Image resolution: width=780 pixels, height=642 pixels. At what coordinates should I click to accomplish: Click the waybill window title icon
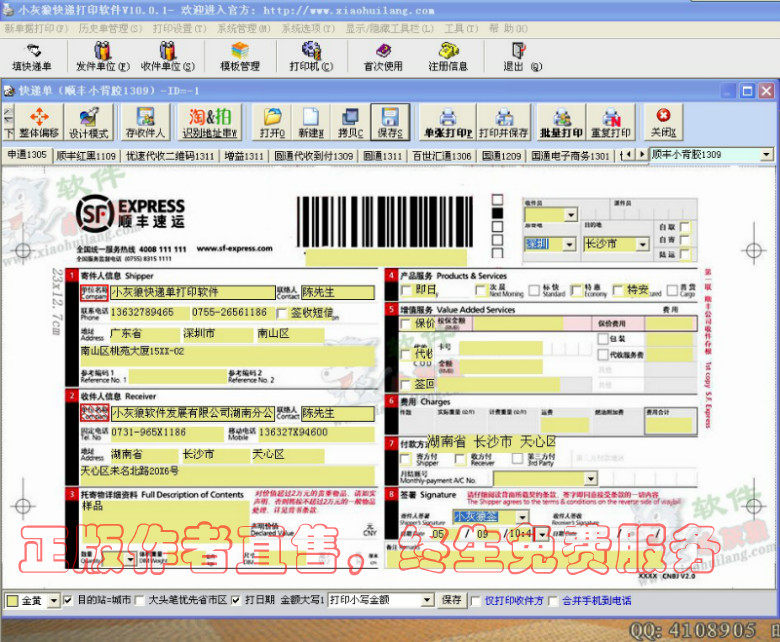point(9,91)
